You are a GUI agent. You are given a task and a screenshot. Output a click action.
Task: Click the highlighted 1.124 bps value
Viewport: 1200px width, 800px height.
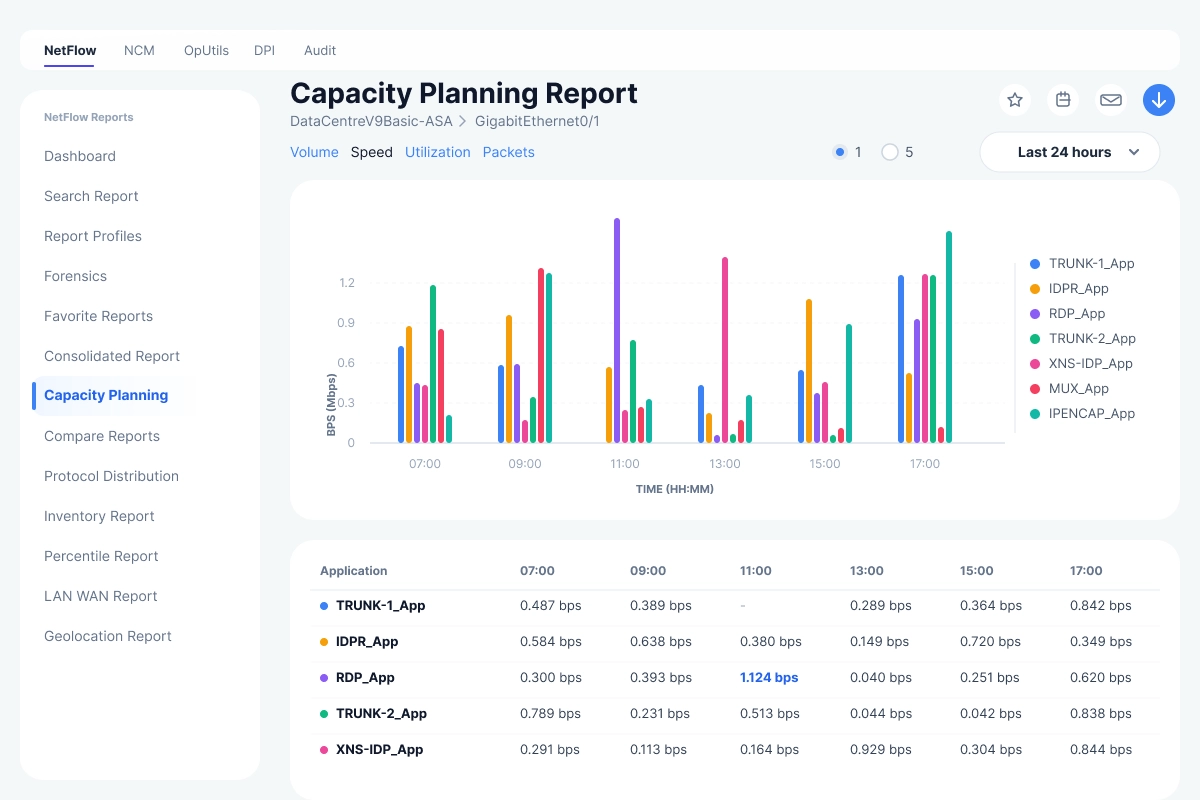click(x=769, y=678)
